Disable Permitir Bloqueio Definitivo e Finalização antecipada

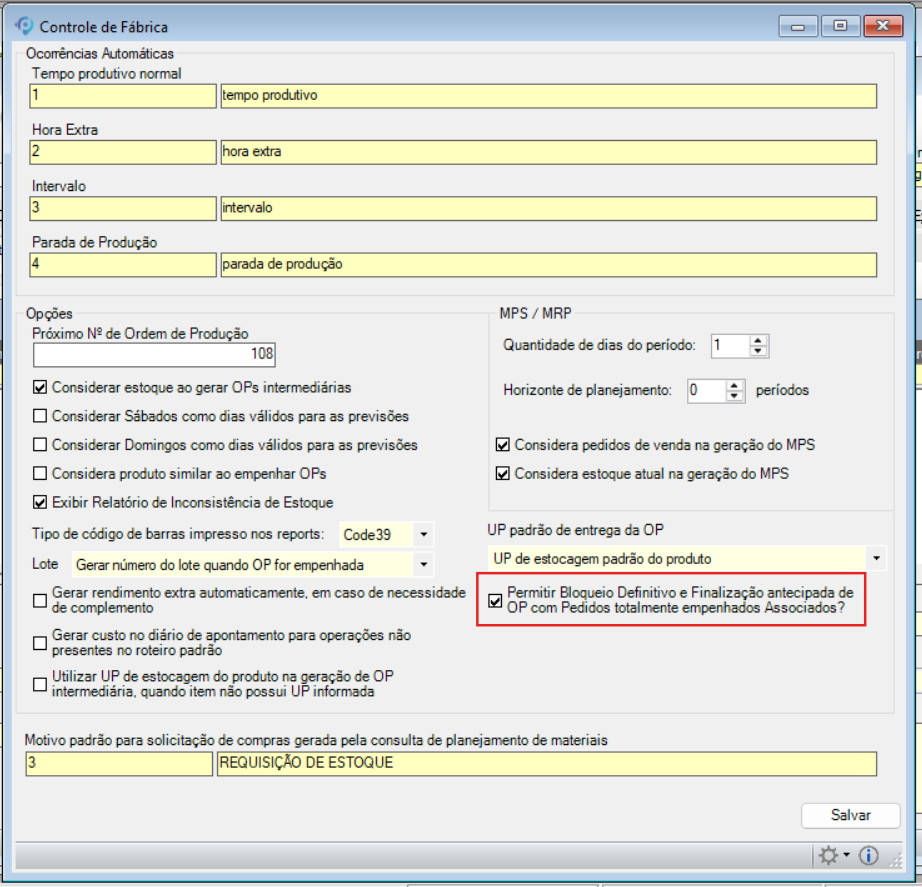tap(495, 601)
